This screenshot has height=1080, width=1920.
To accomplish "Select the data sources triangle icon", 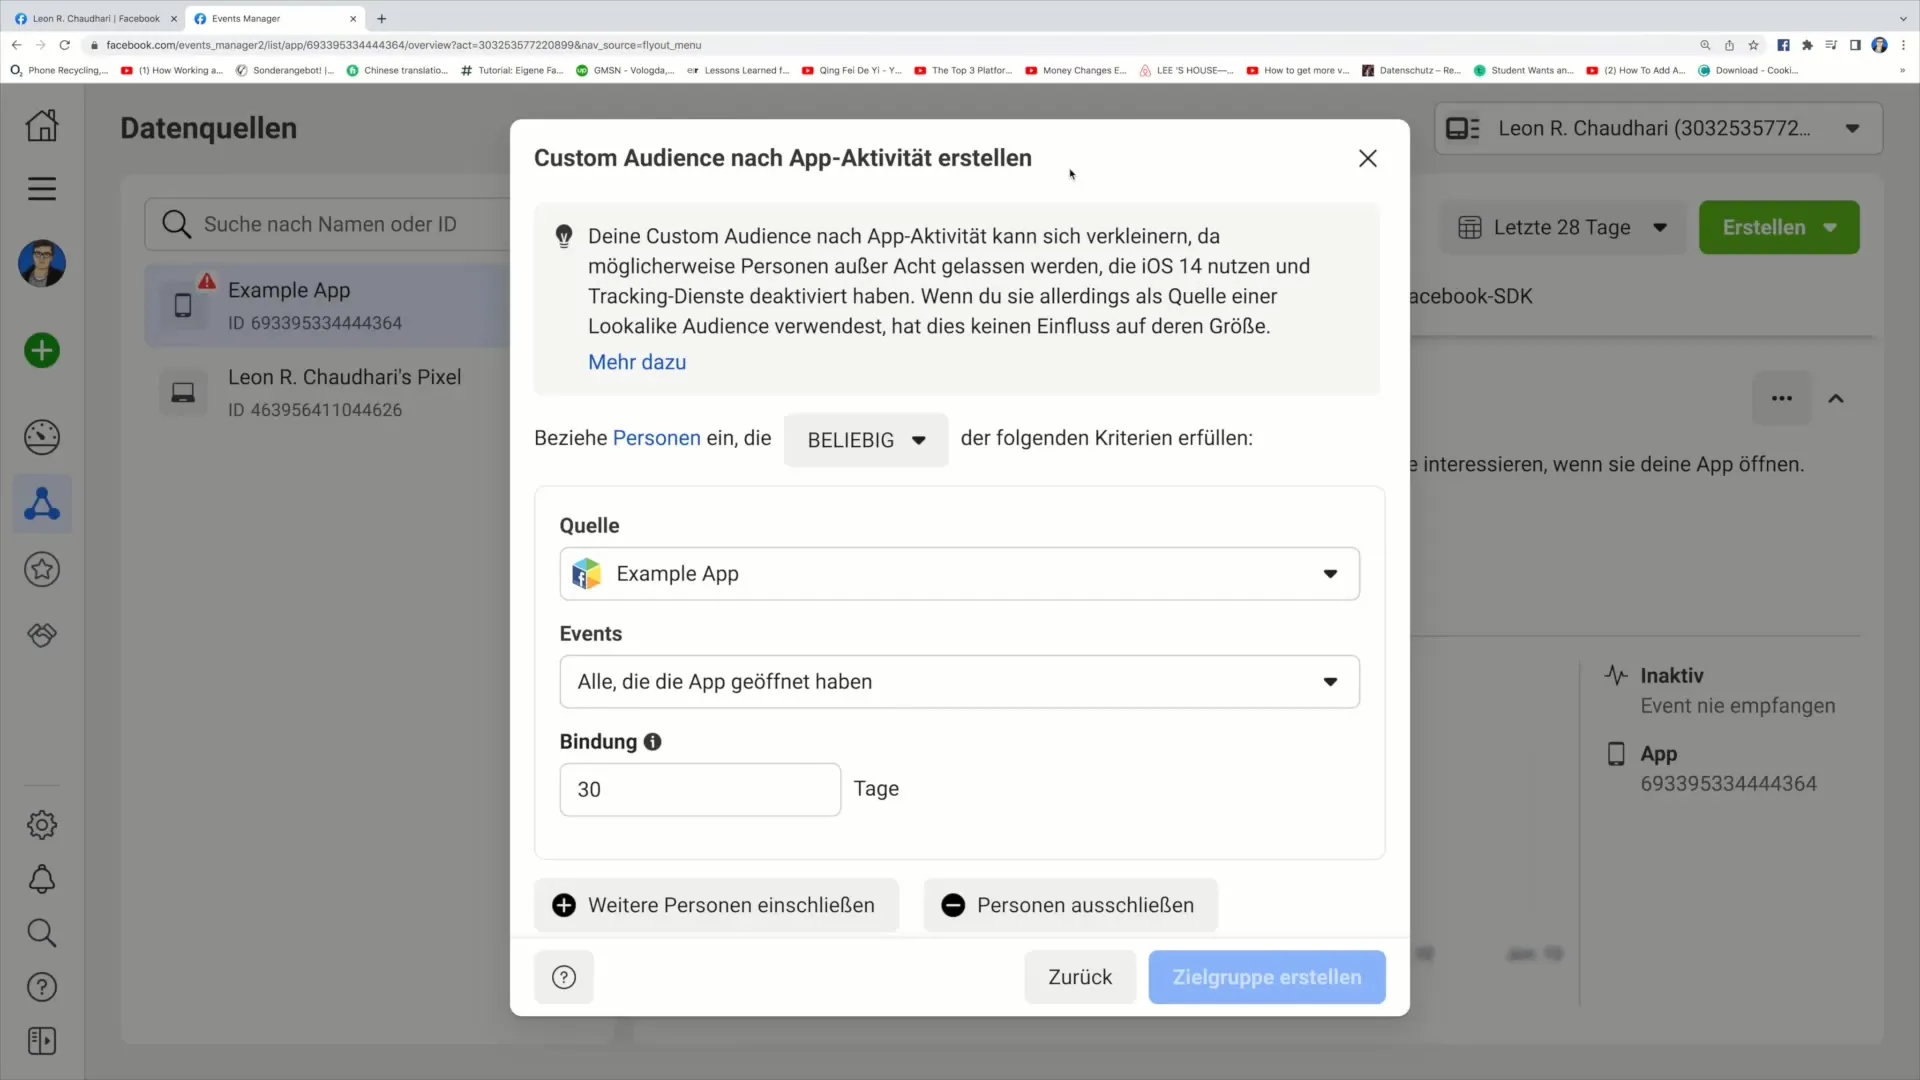I will pyautogui.click(x=42, y=503).
